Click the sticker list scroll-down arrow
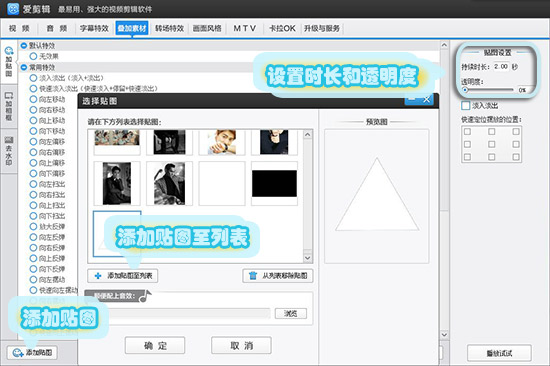550x366 pixels. [x=308, y=258]
